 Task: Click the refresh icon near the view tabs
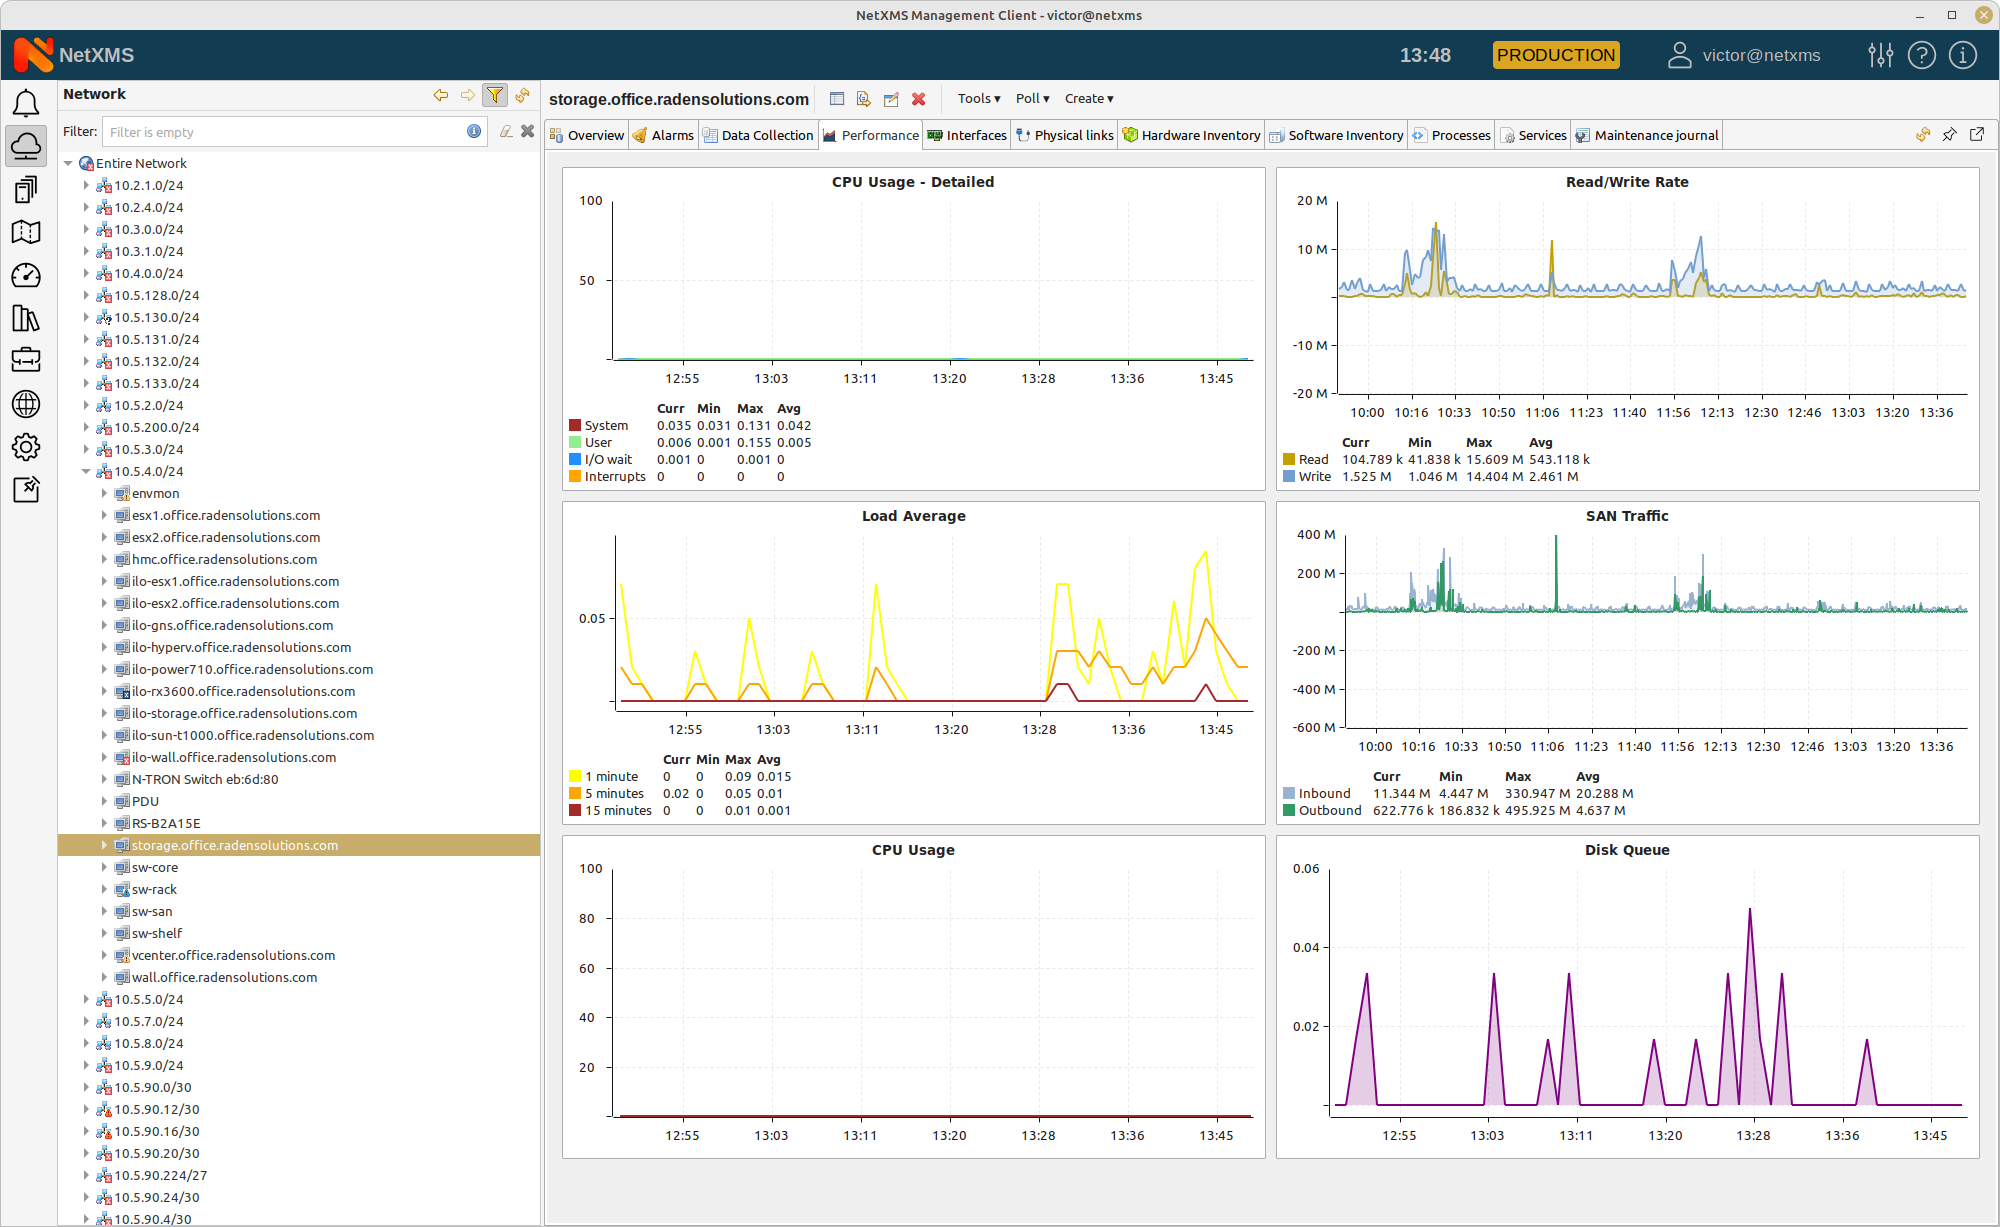pos(1922,133)
